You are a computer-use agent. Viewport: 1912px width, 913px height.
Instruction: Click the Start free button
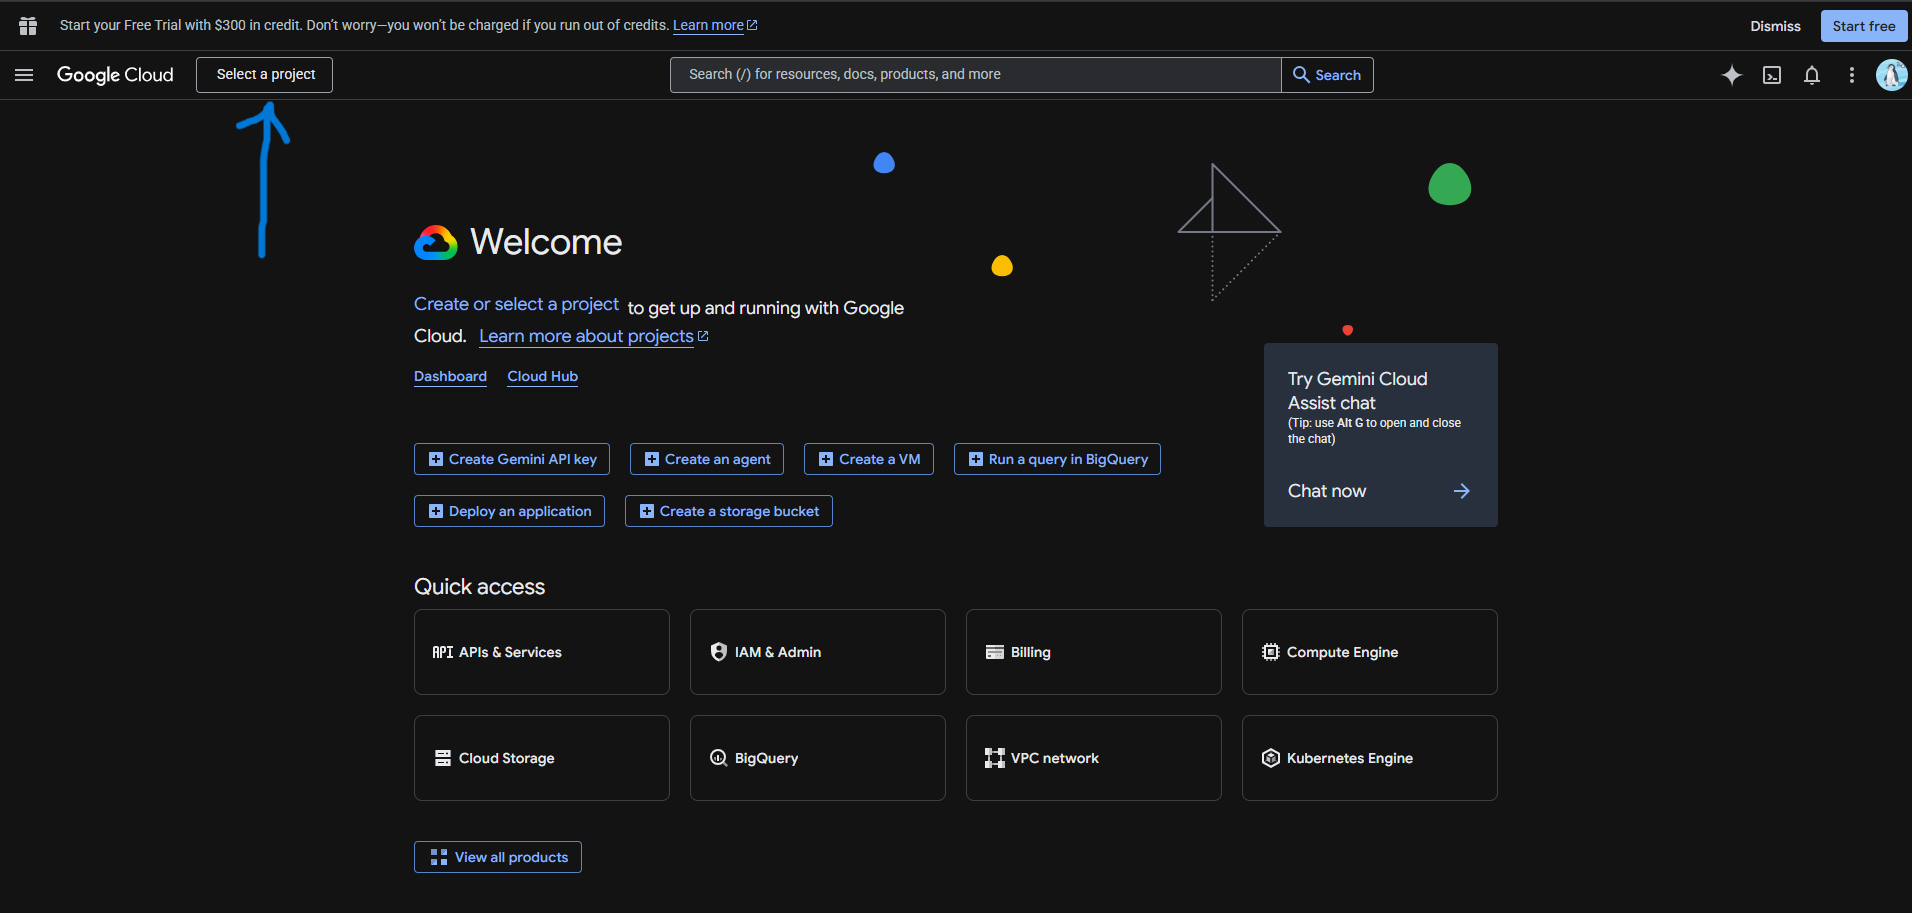click(1864, 26)
